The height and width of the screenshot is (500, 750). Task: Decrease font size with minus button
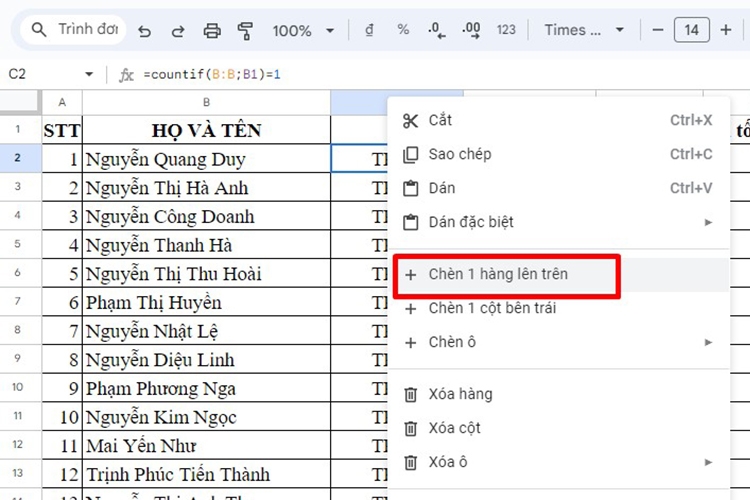click(658, 30)
